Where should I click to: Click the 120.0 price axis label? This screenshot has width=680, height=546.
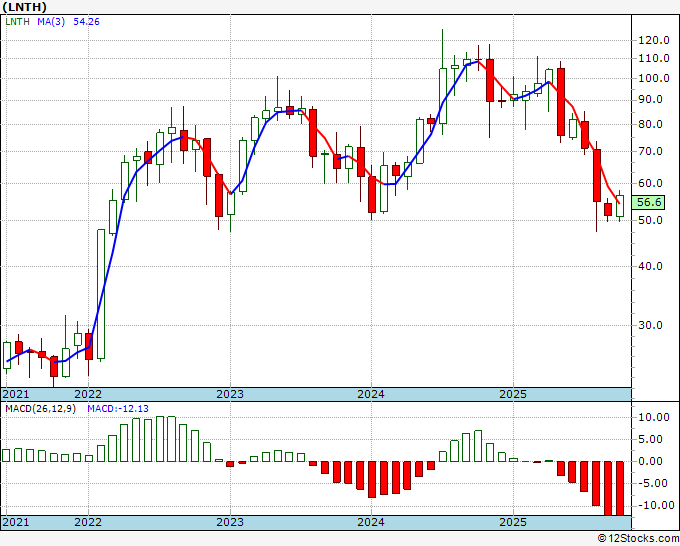[654, 40]
